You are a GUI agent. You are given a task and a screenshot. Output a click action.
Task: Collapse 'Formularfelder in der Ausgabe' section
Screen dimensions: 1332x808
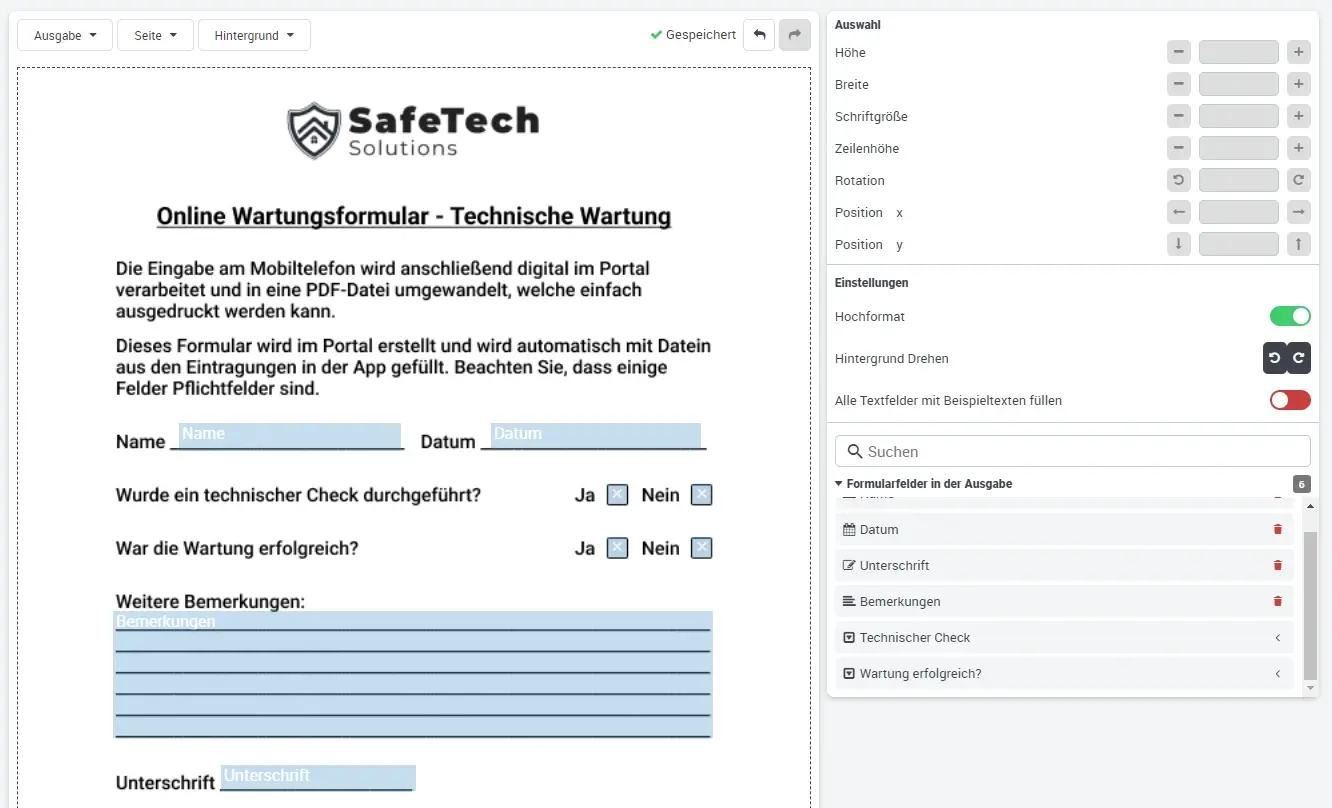pos(838,483)
